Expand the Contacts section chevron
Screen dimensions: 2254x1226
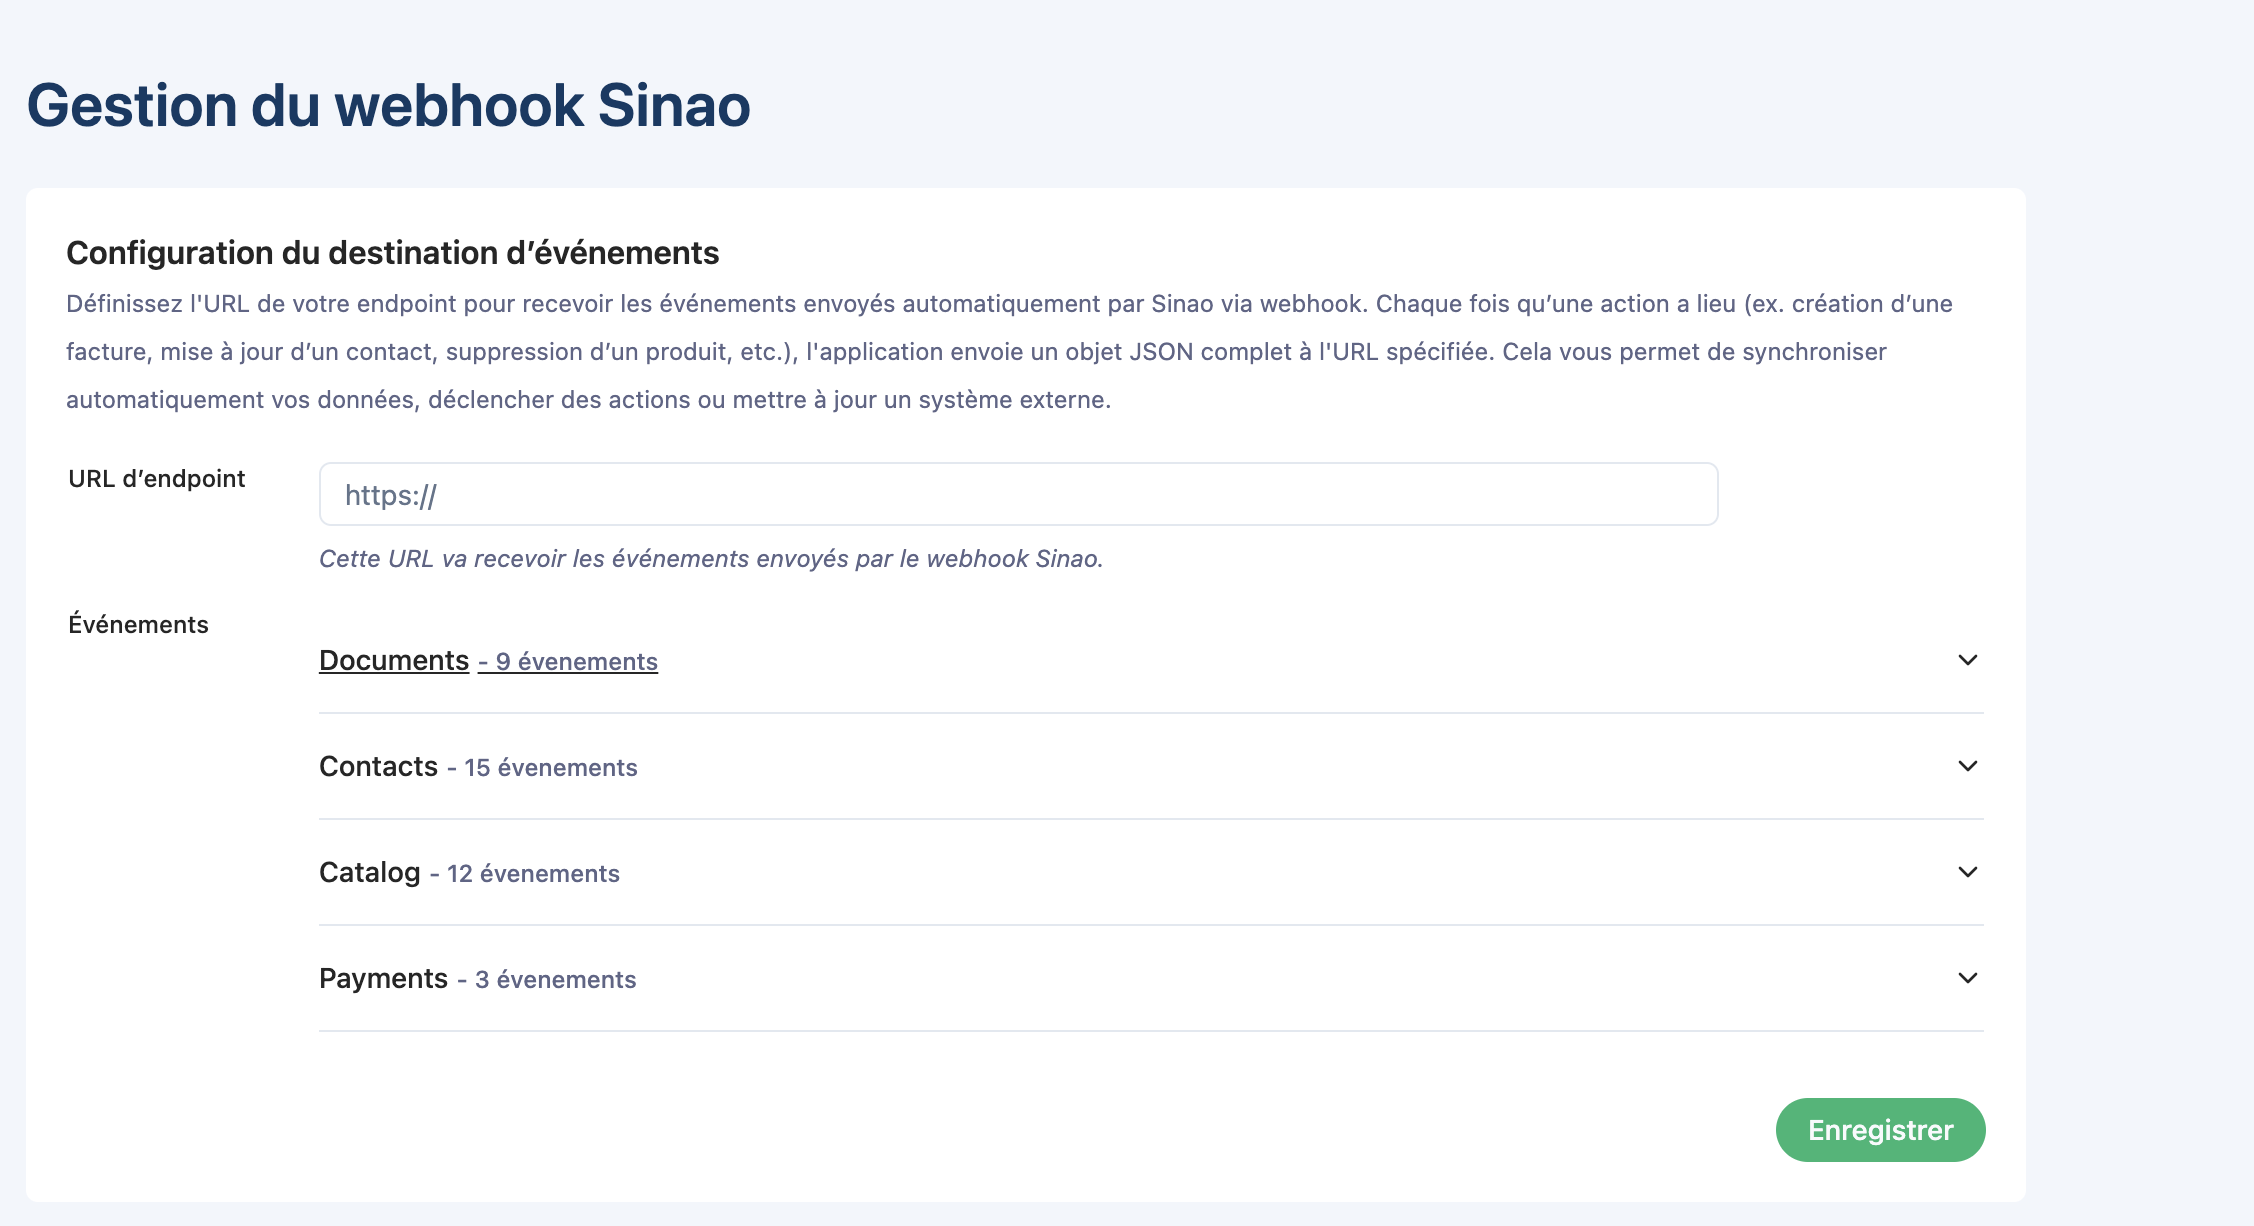coord(1967,766)
